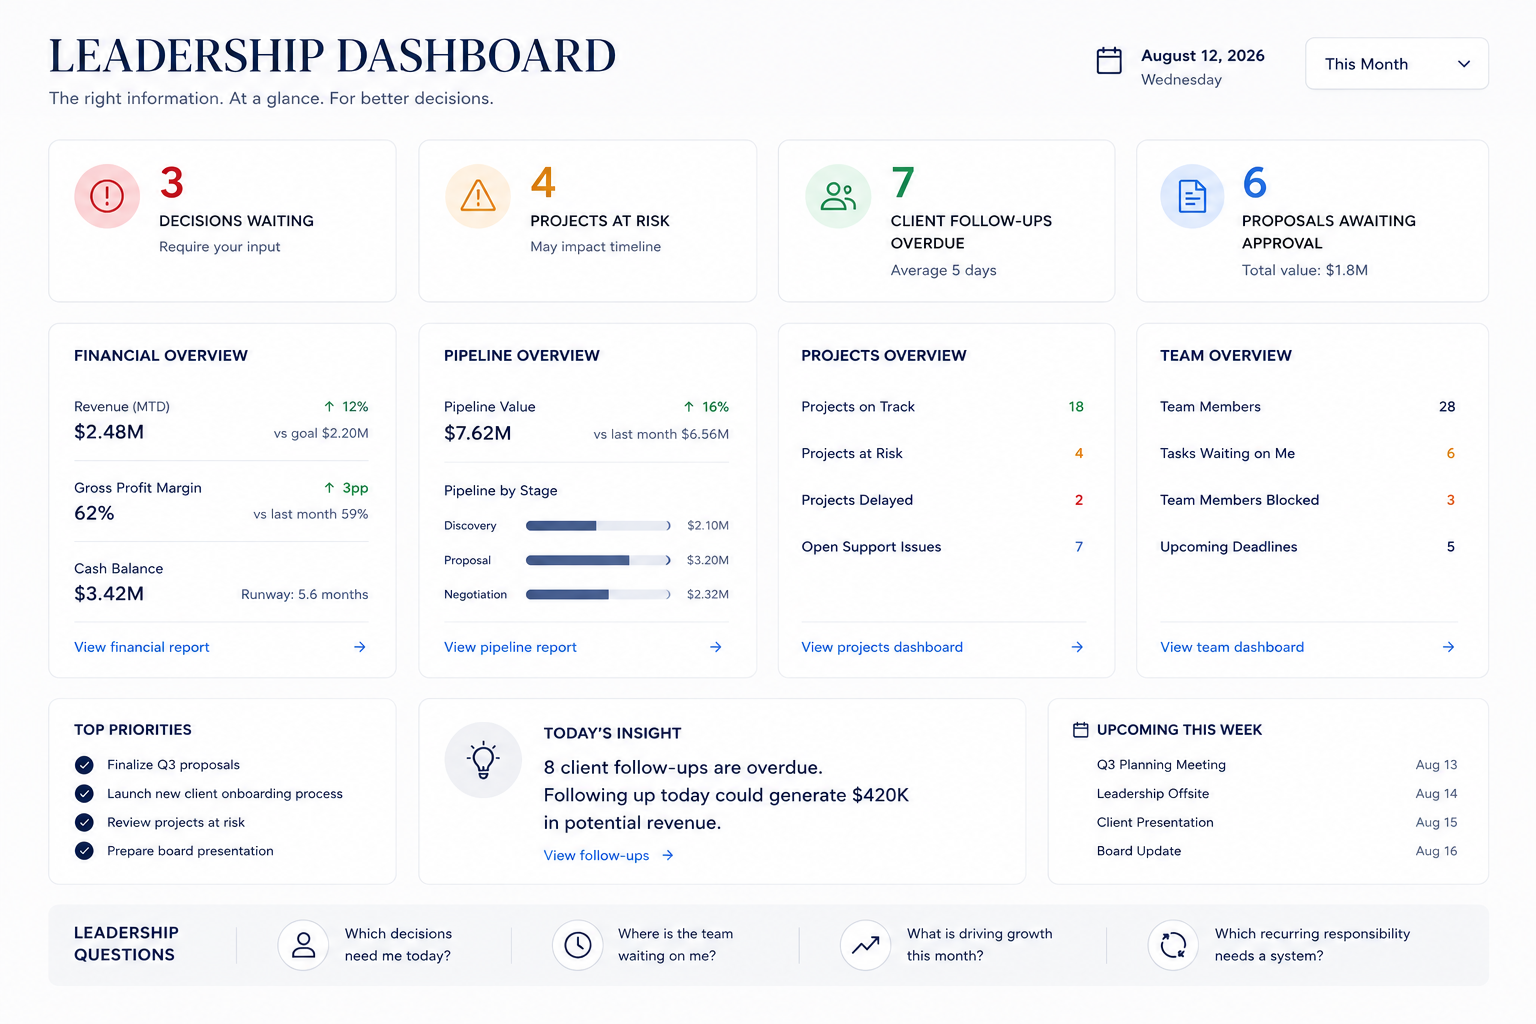
Task: Open the View projects dashboard link
Action: click(x=882, y=647)
